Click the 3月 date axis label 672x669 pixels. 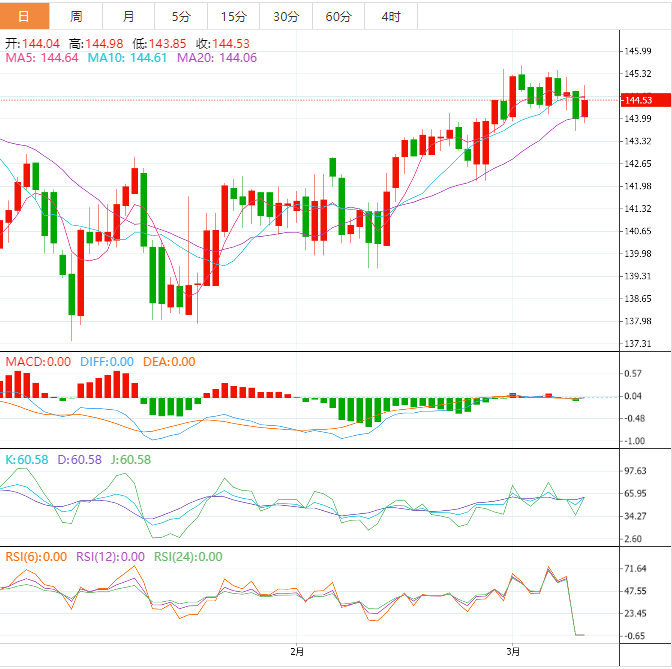tap(514, 651)
